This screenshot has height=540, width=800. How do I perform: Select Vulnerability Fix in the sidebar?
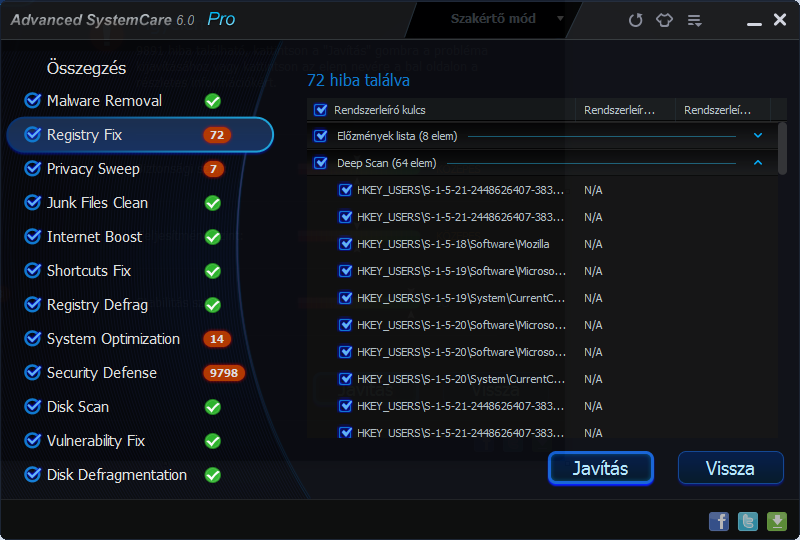(96, 441)
